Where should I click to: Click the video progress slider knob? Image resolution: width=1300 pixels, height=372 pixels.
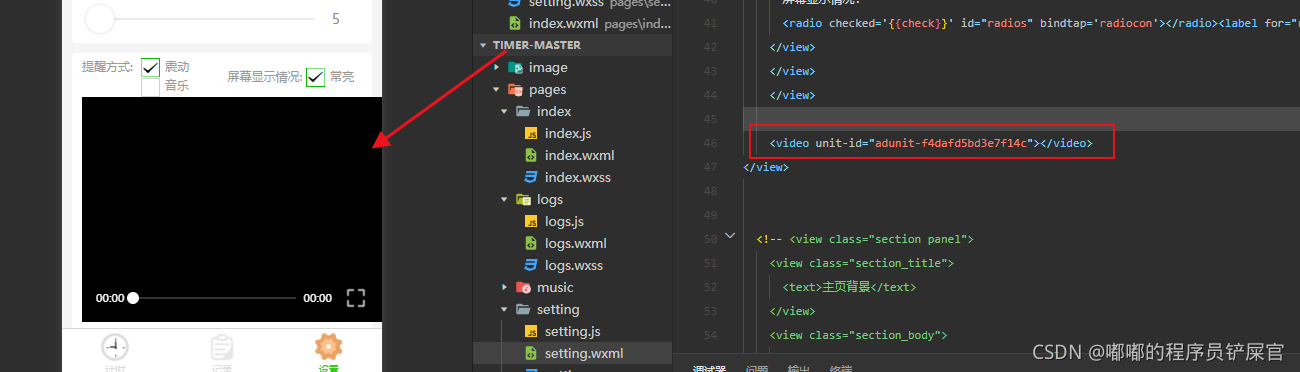133,298
